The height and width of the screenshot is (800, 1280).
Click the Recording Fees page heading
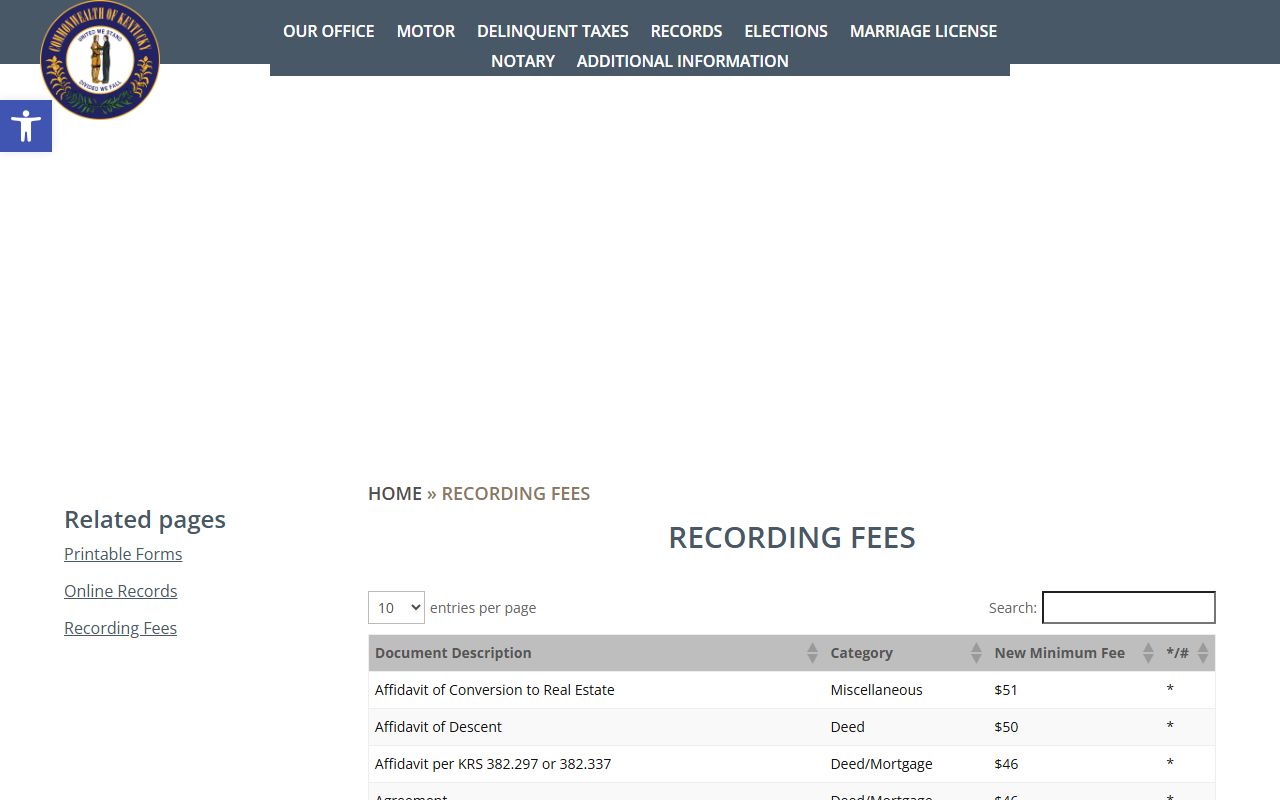point(792,537)
